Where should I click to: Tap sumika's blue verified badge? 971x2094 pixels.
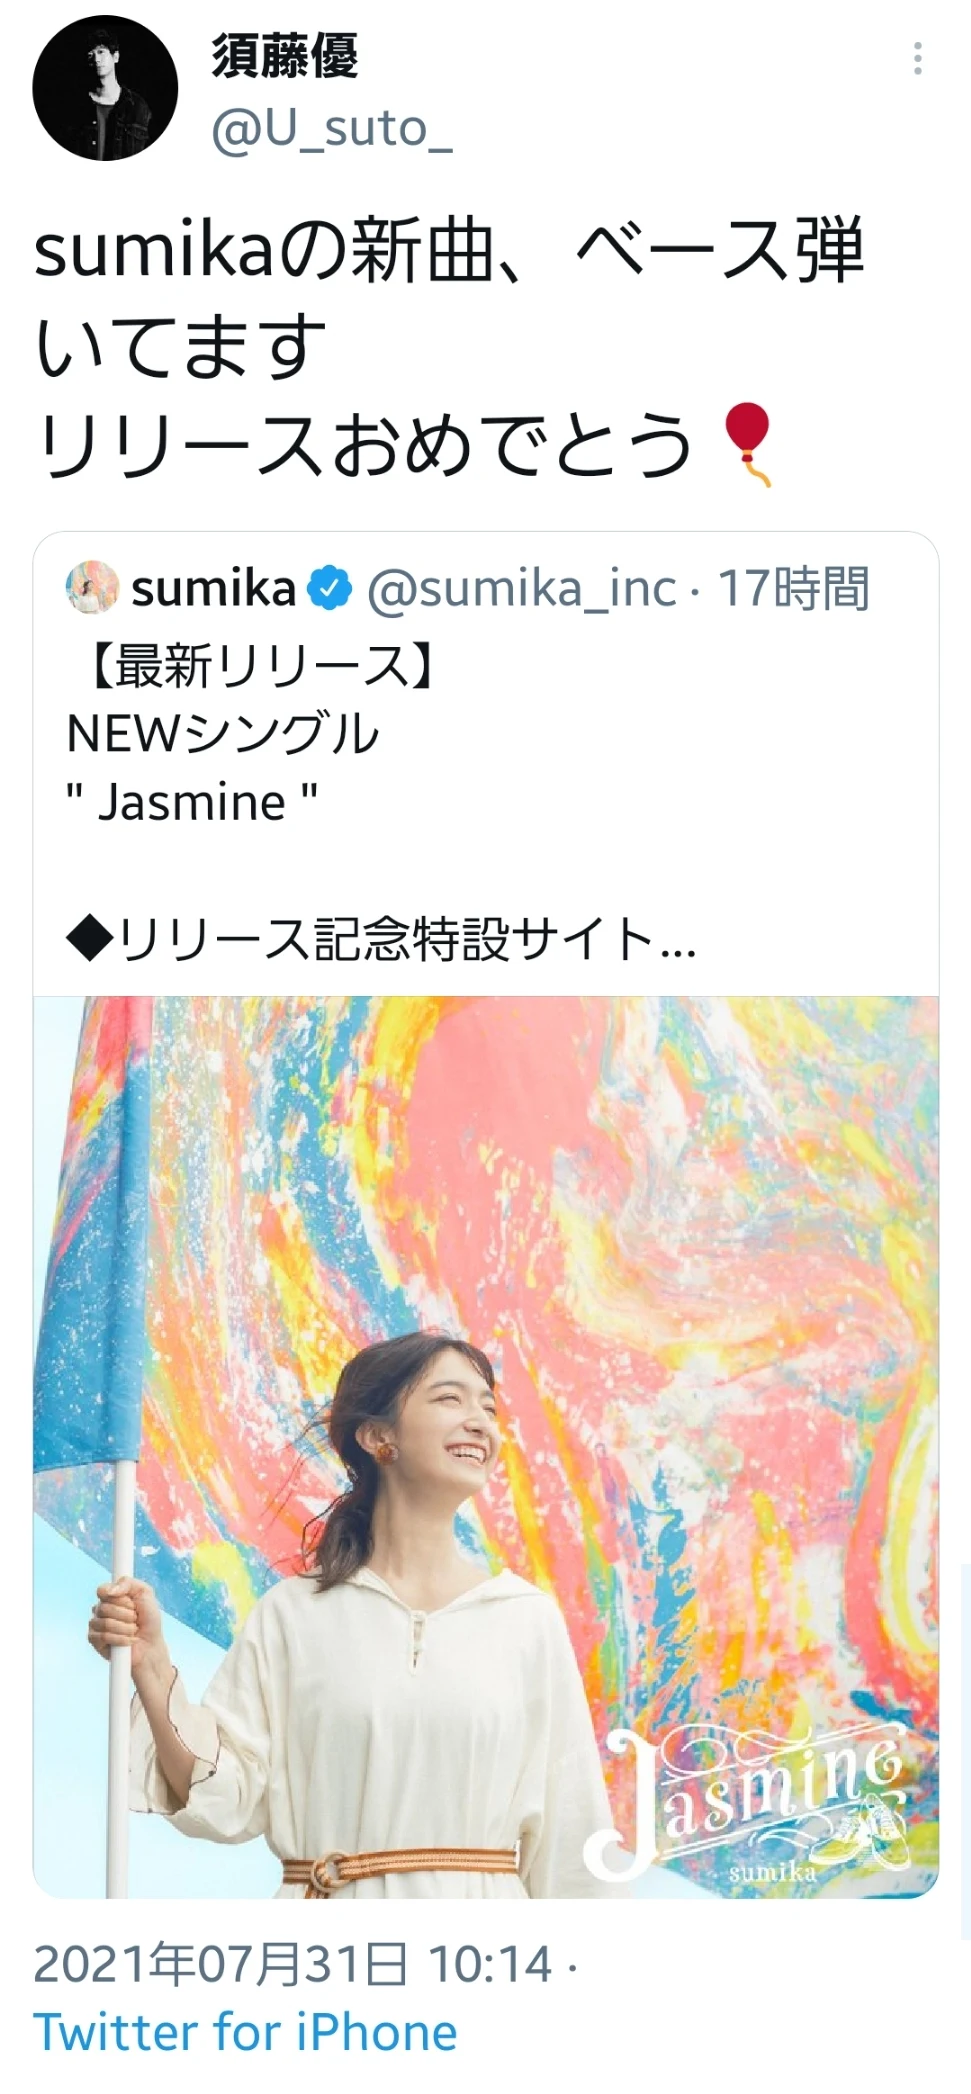329,588
